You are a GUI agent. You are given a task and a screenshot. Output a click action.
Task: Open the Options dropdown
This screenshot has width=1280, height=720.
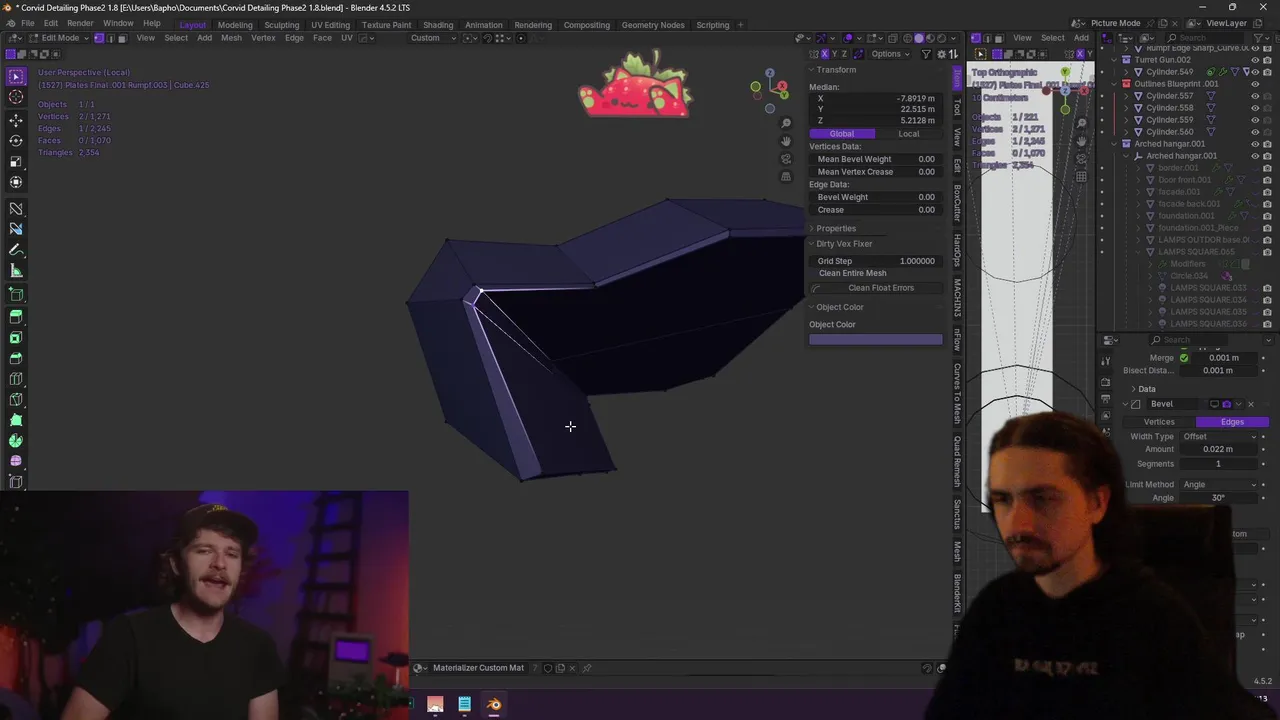click(889, 54)
